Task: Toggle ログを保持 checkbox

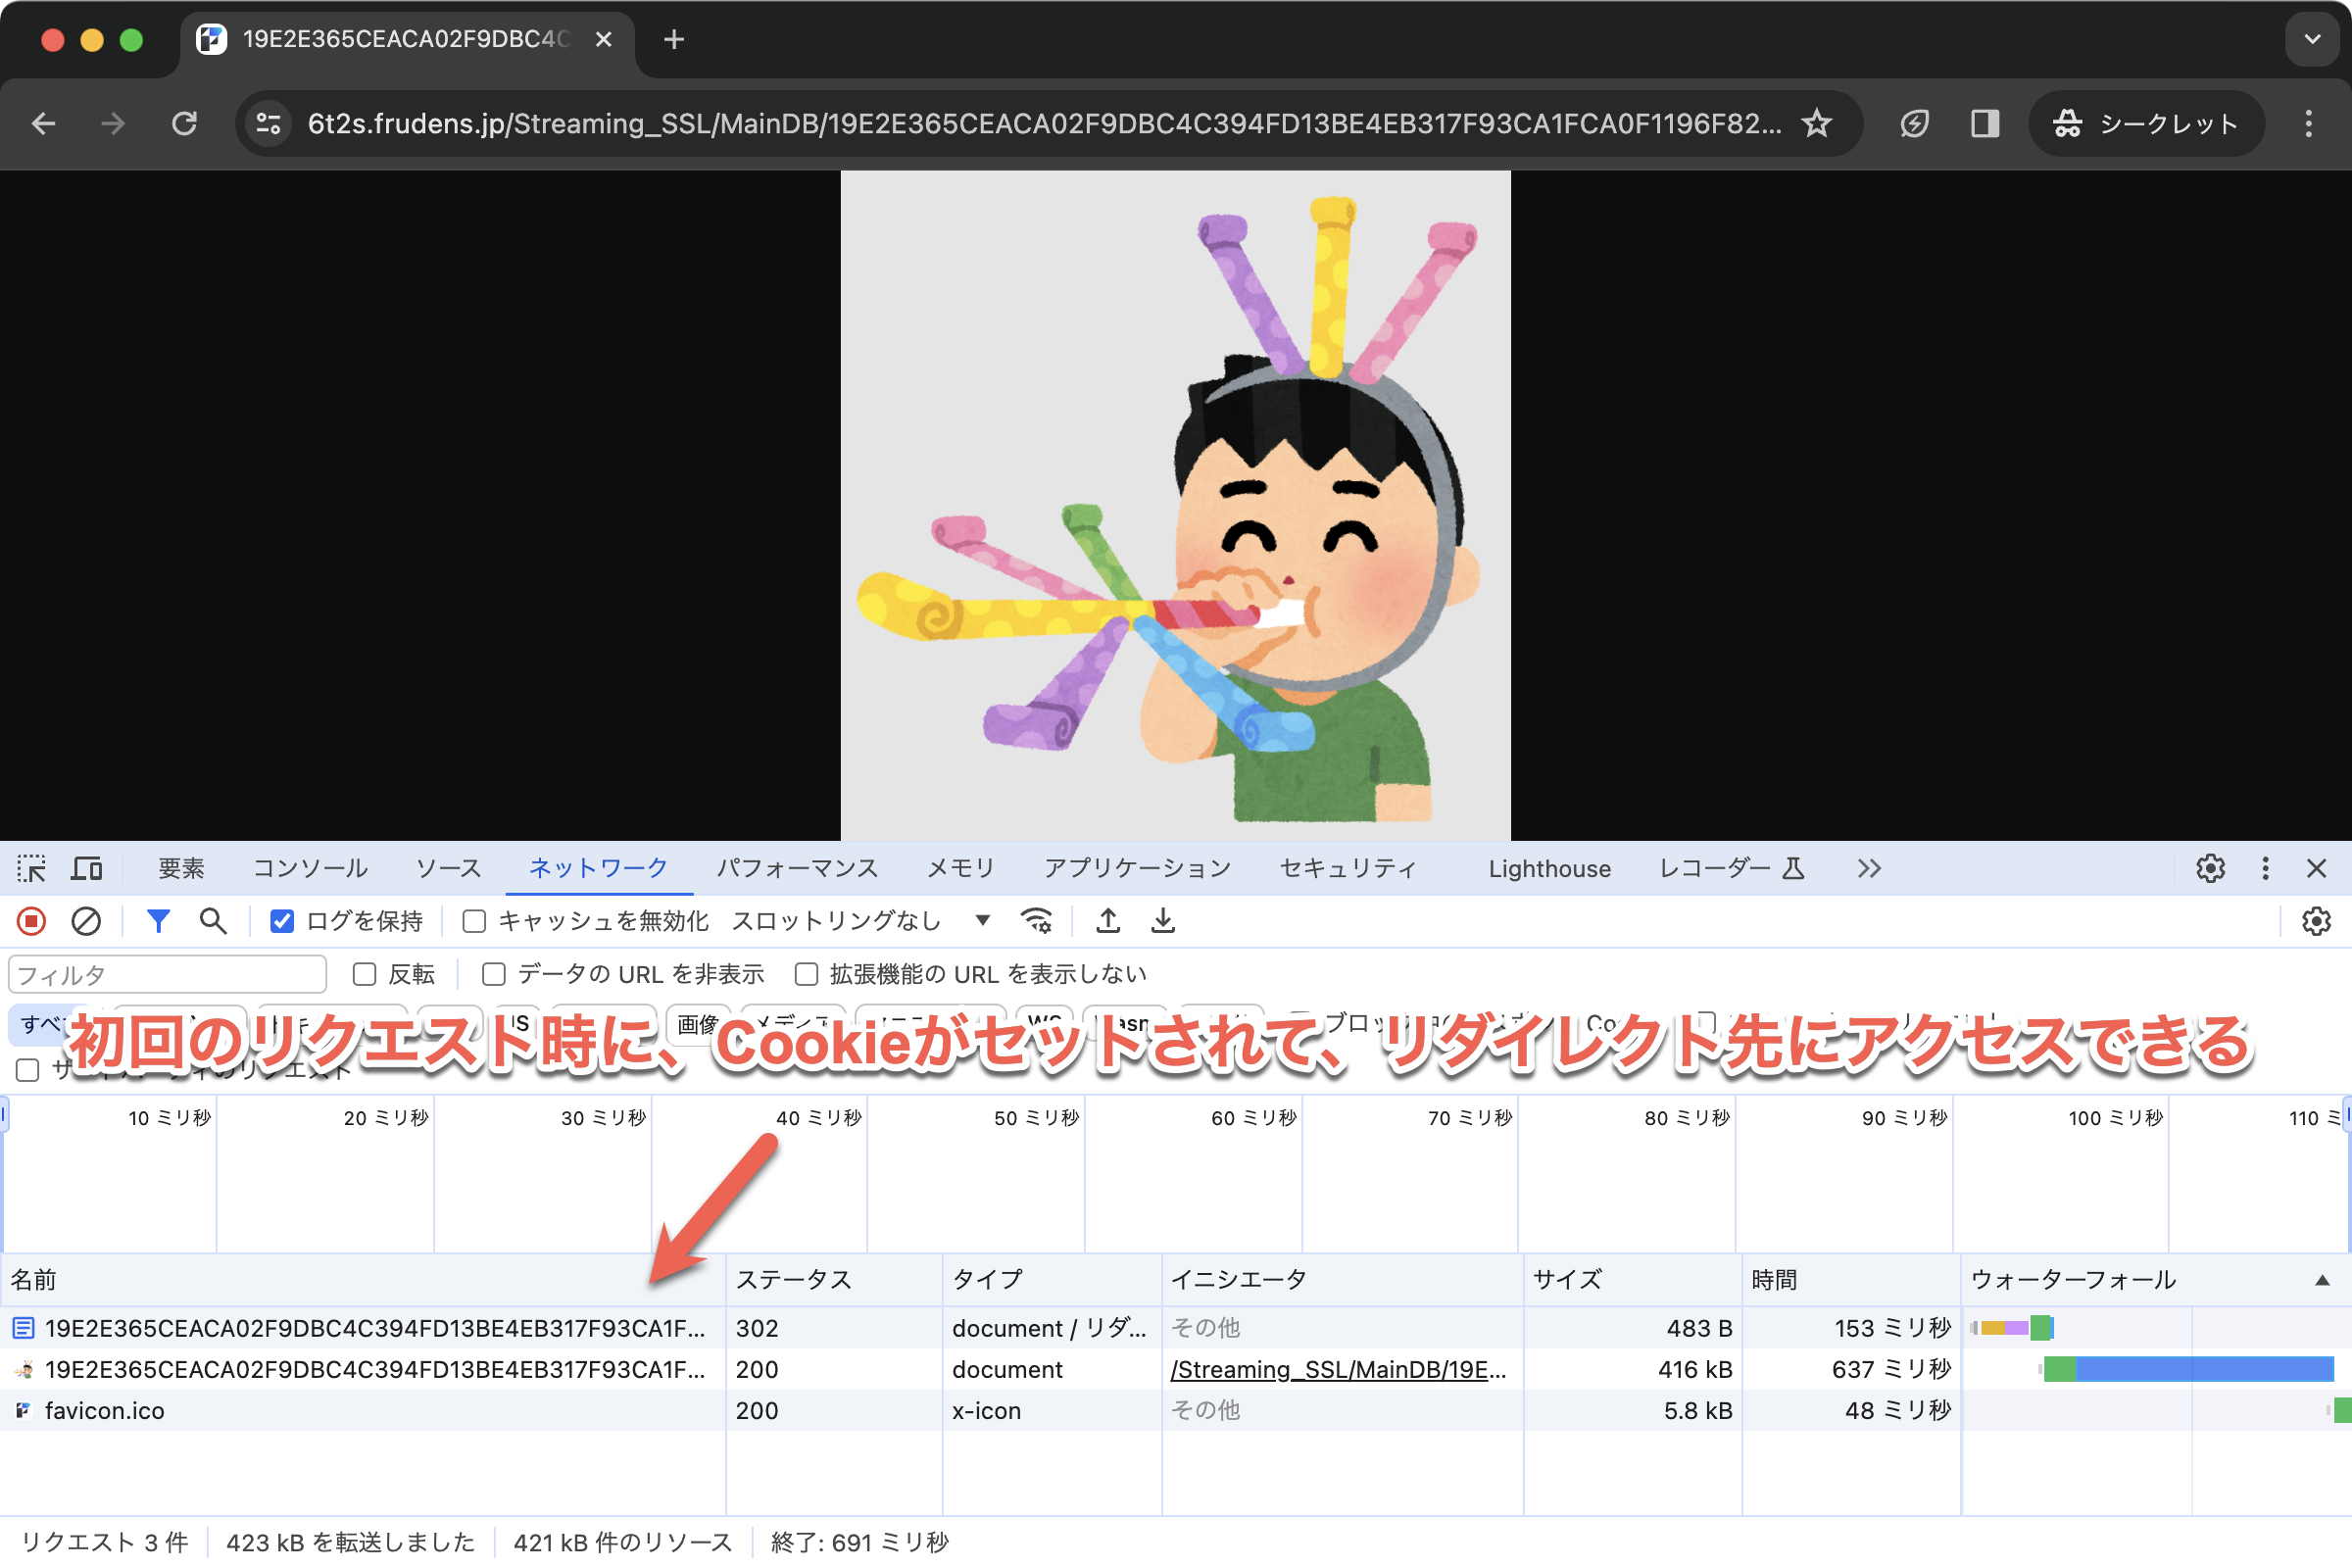Action: click(282, 921)
